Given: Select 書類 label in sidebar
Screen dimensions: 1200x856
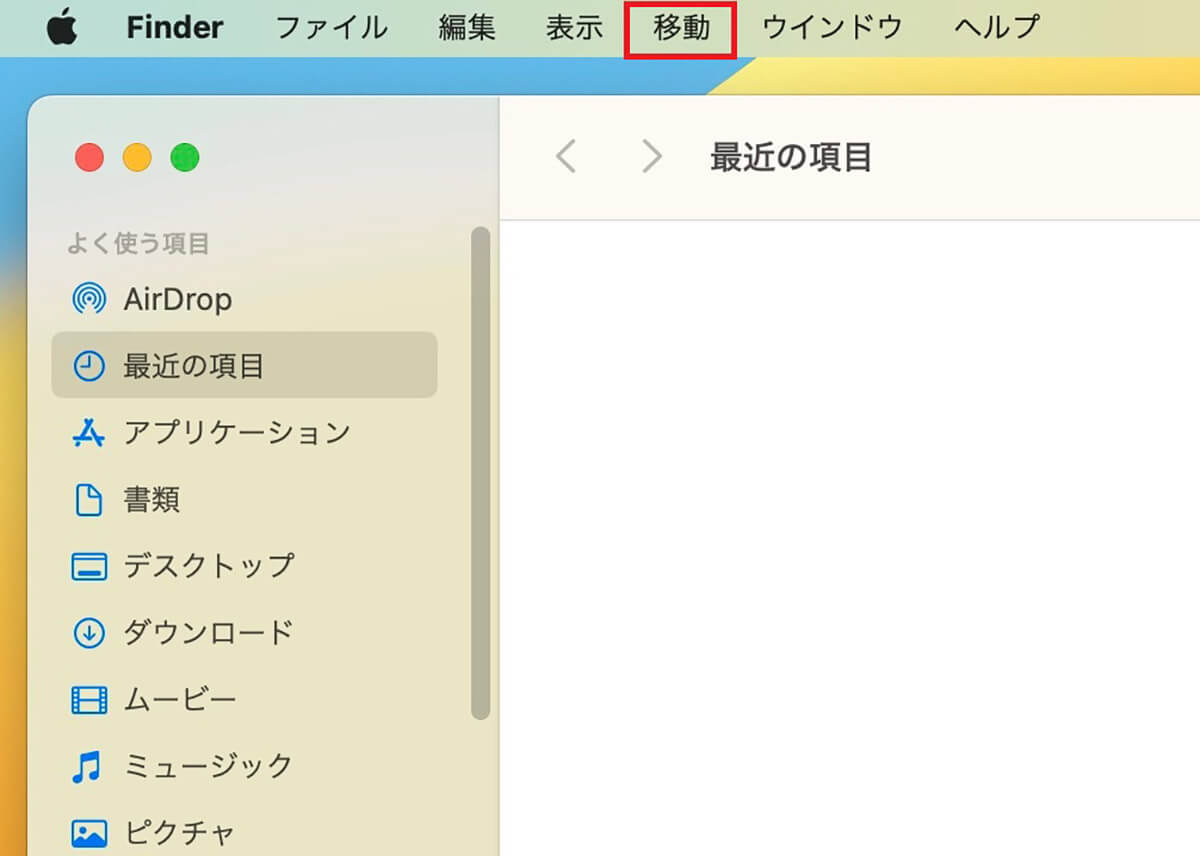Looking at the screenshot, I should tap(152, 499).
